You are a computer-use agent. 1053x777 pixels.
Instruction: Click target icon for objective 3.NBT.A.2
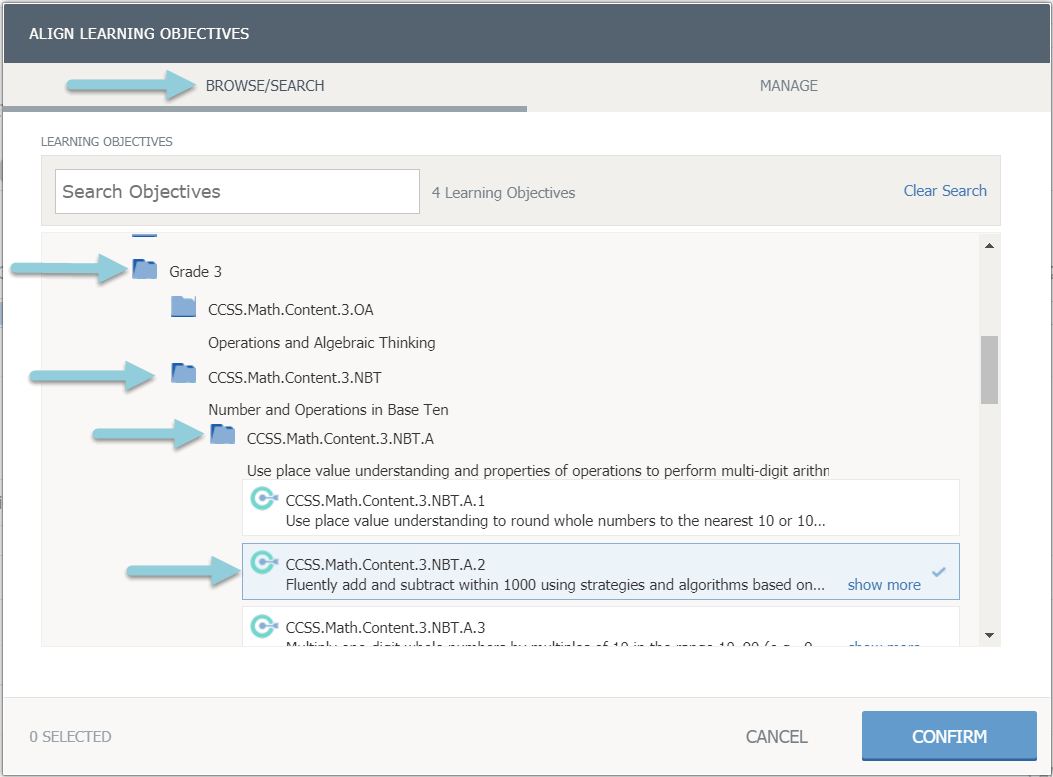point(263,563)
